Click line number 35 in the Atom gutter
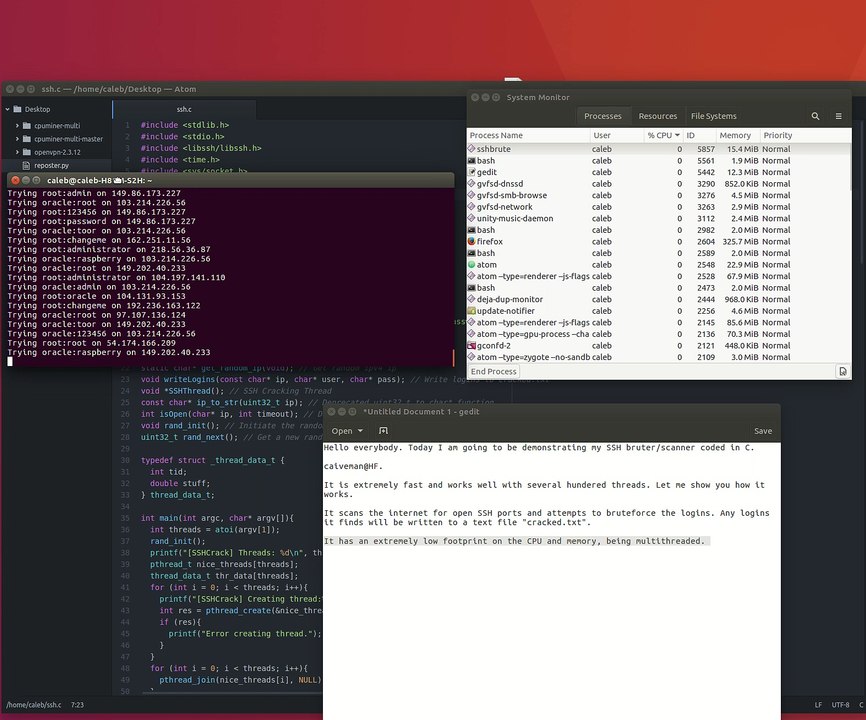This screenshot has width=866, height=720. click(x=125, y=518)
